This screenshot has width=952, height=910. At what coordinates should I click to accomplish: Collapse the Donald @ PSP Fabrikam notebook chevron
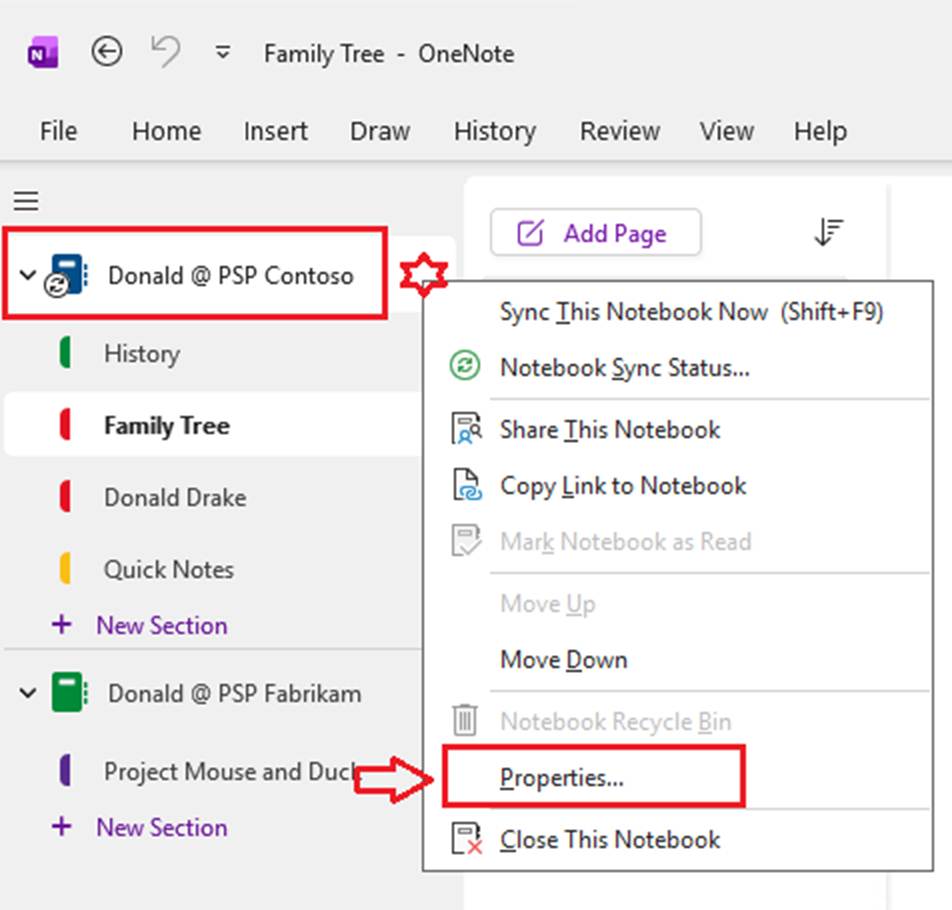pos(27,693)
